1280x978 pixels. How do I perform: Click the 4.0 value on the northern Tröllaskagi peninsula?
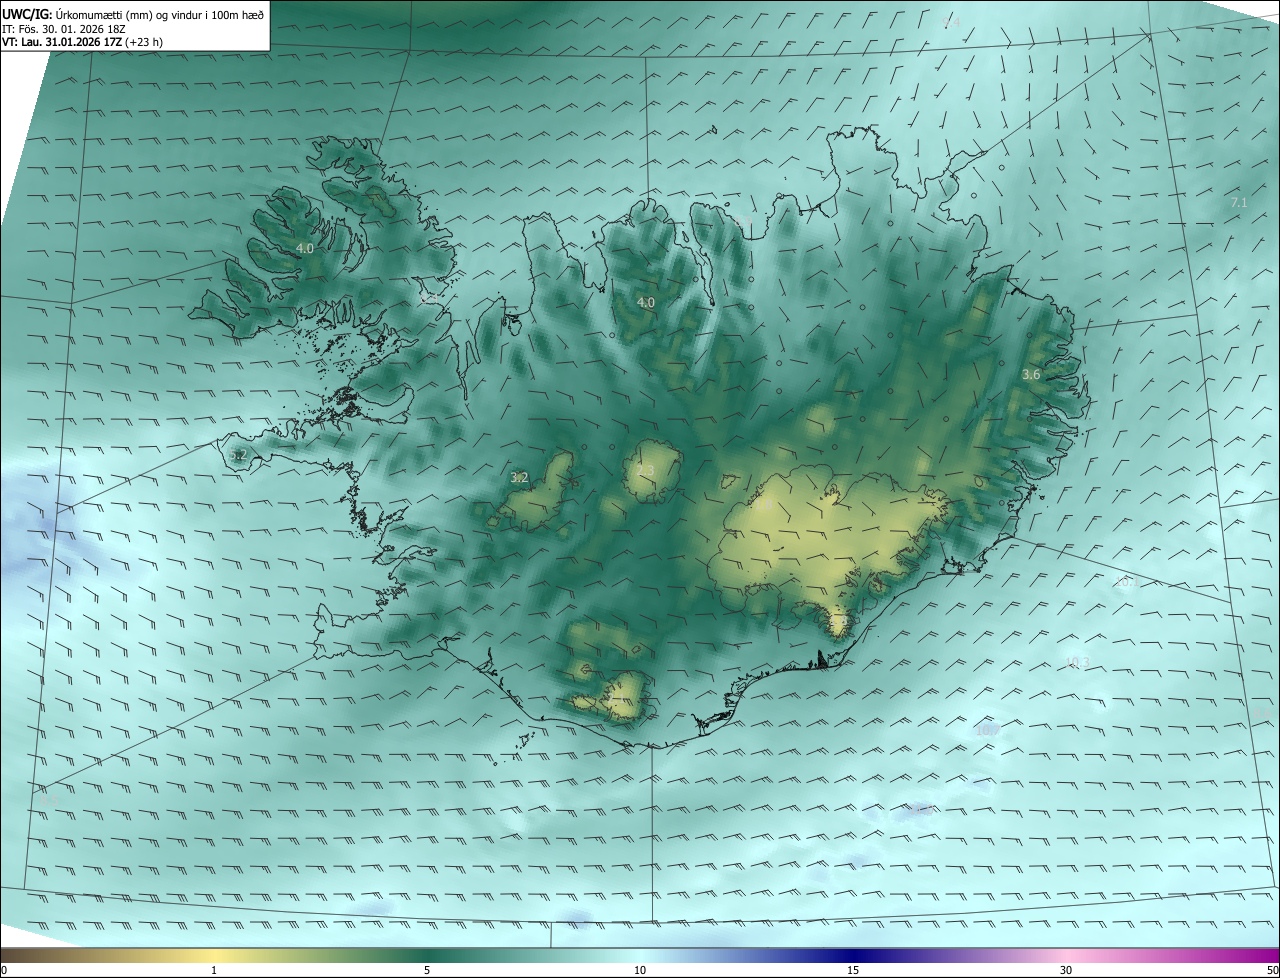click(646, 302)
